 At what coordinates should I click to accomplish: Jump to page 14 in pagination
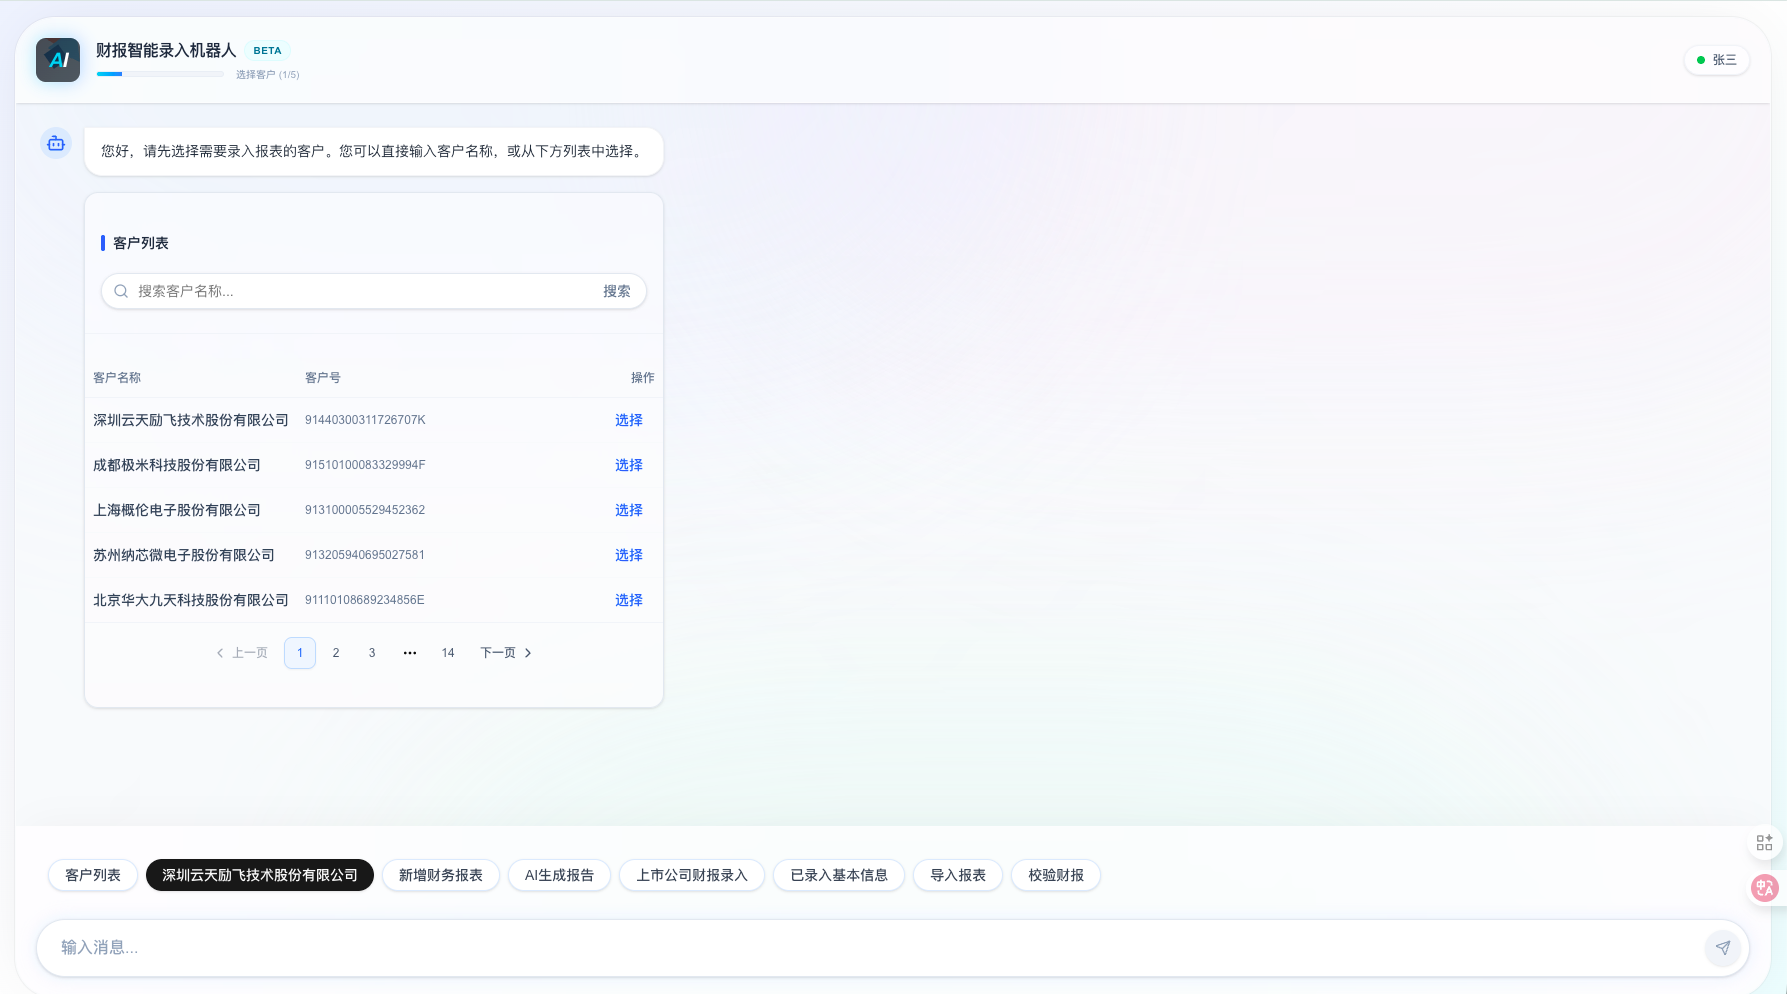[x=448, y=653]
